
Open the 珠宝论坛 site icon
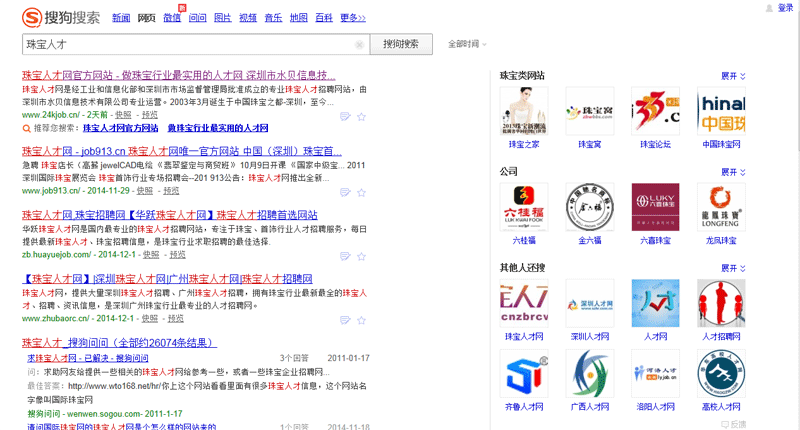coord(656,111)
